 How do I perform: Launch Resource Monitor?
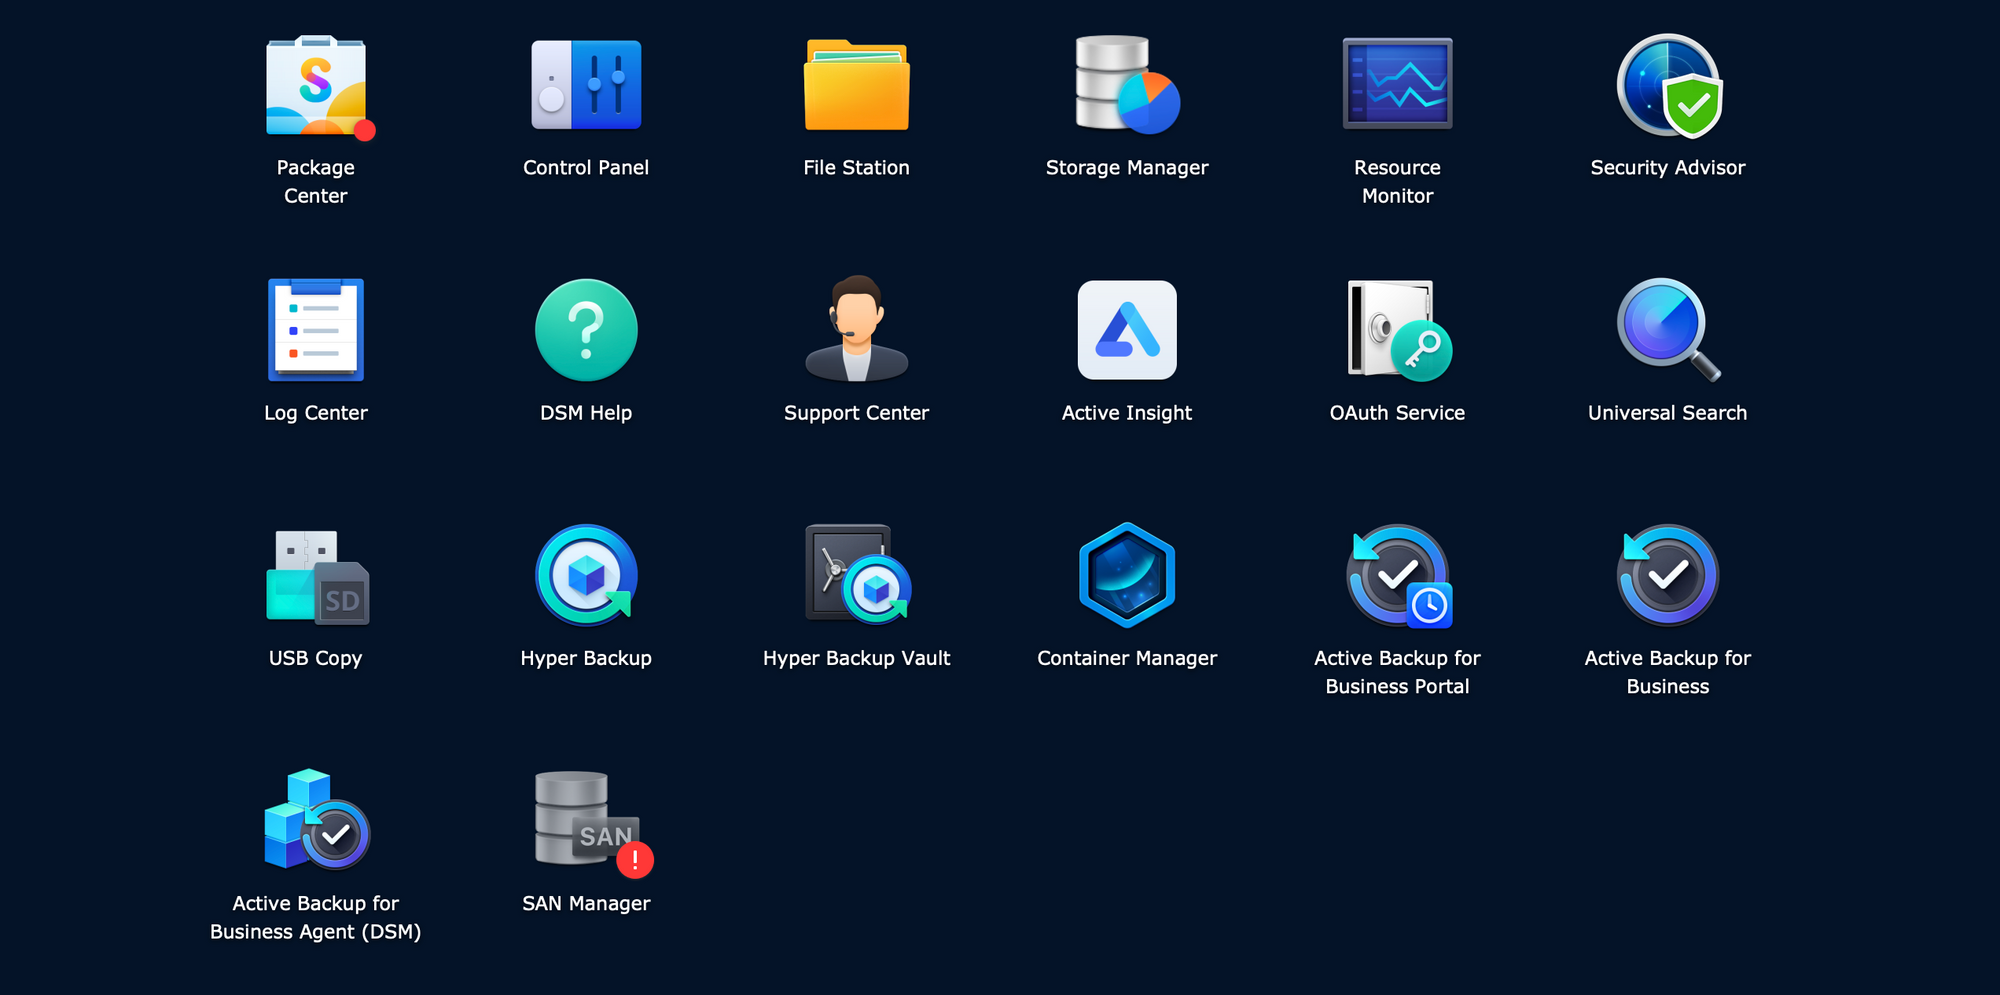click(x=1397, y=84)
